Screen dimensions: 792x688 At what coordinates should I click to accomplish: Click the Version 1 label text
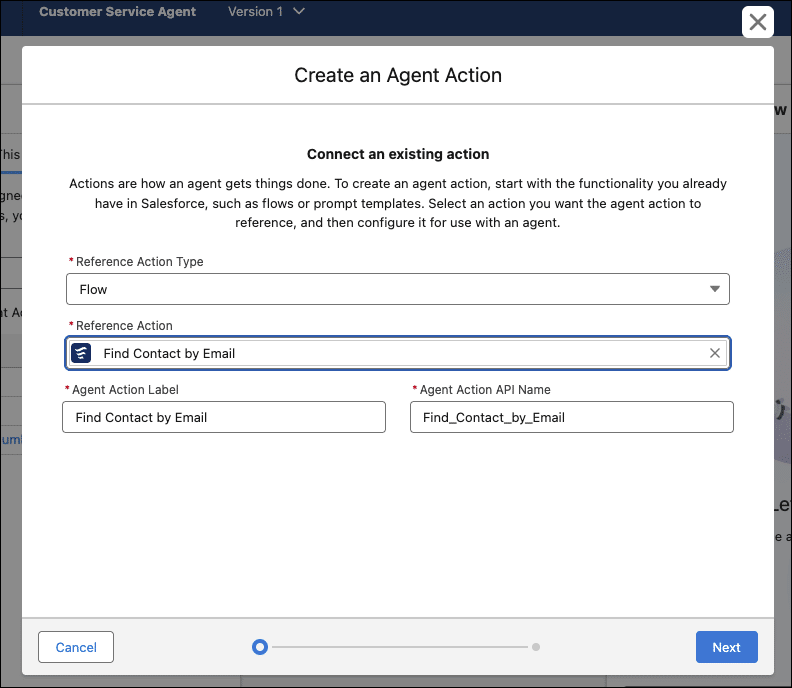pyautogui.click(x=255, y=12)
